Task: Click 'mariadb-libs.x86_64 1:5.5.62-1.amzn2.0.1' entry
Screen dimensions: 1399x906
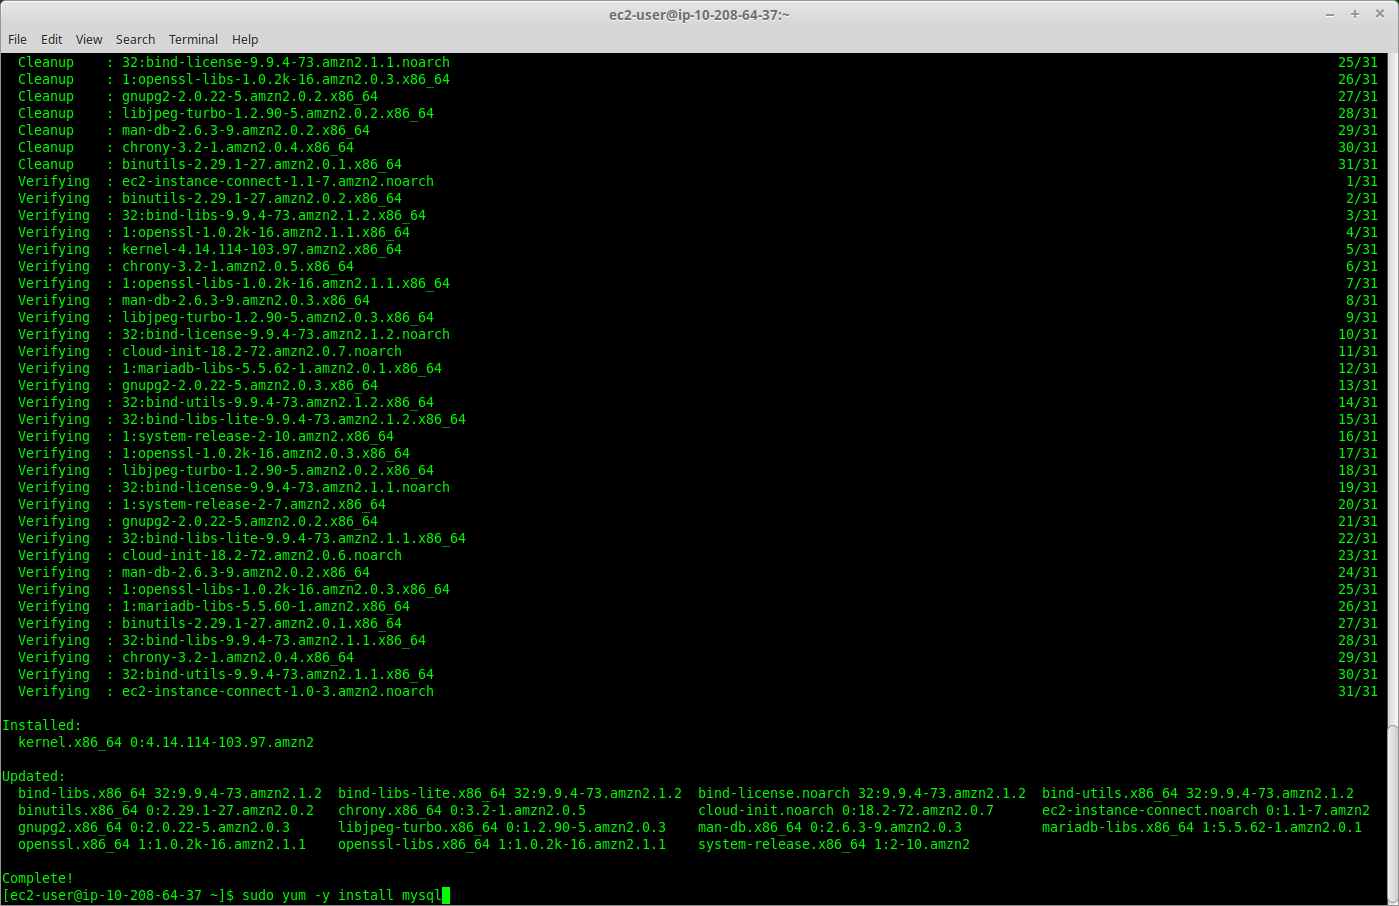Action: pyautogui.click(x=1202, y=827)
